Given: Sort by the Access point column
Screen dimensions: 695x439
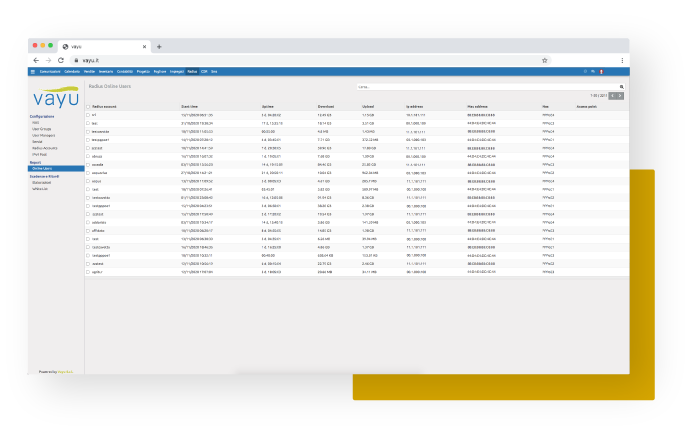Looking at the screenshot, I should tap(586, 107).
